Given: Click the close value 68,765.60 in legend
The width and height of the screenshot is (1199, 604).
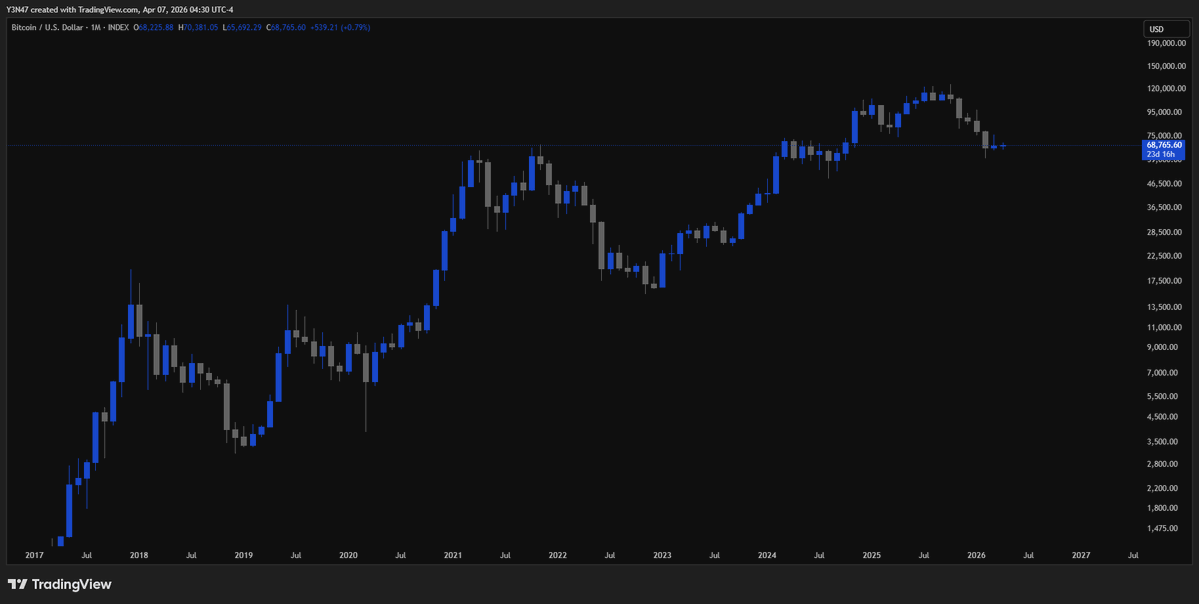Looking at the screenshot, I should pyautogui.click(x=287, y=28).
